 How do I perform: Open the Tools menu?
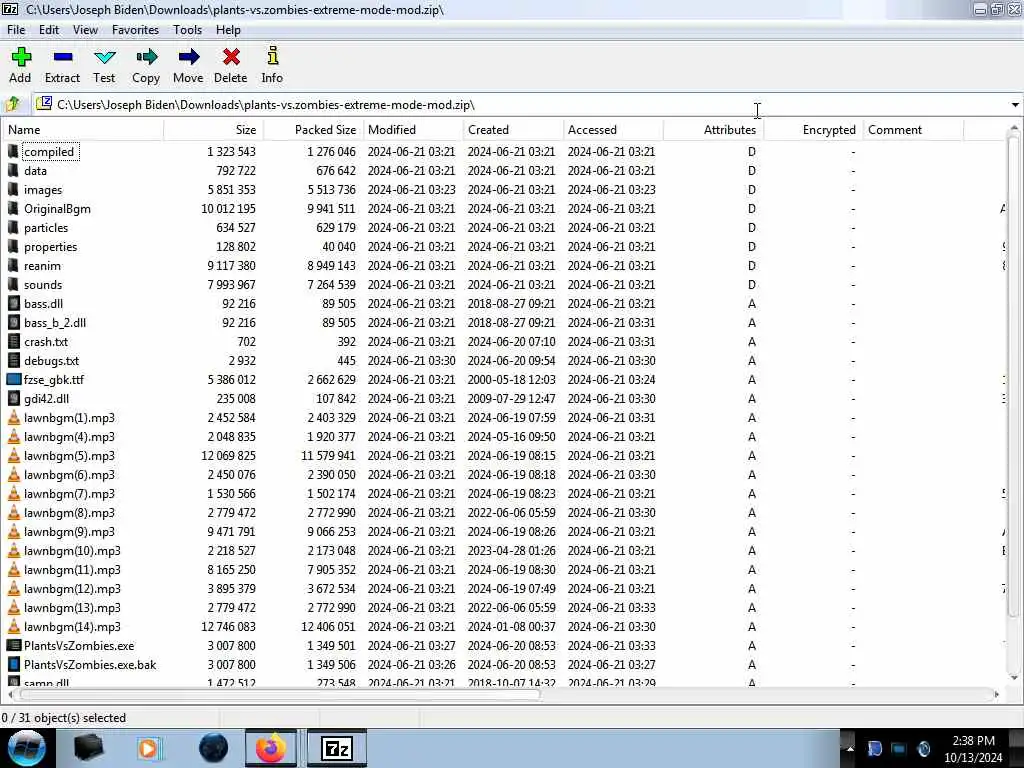click(187, 30)
